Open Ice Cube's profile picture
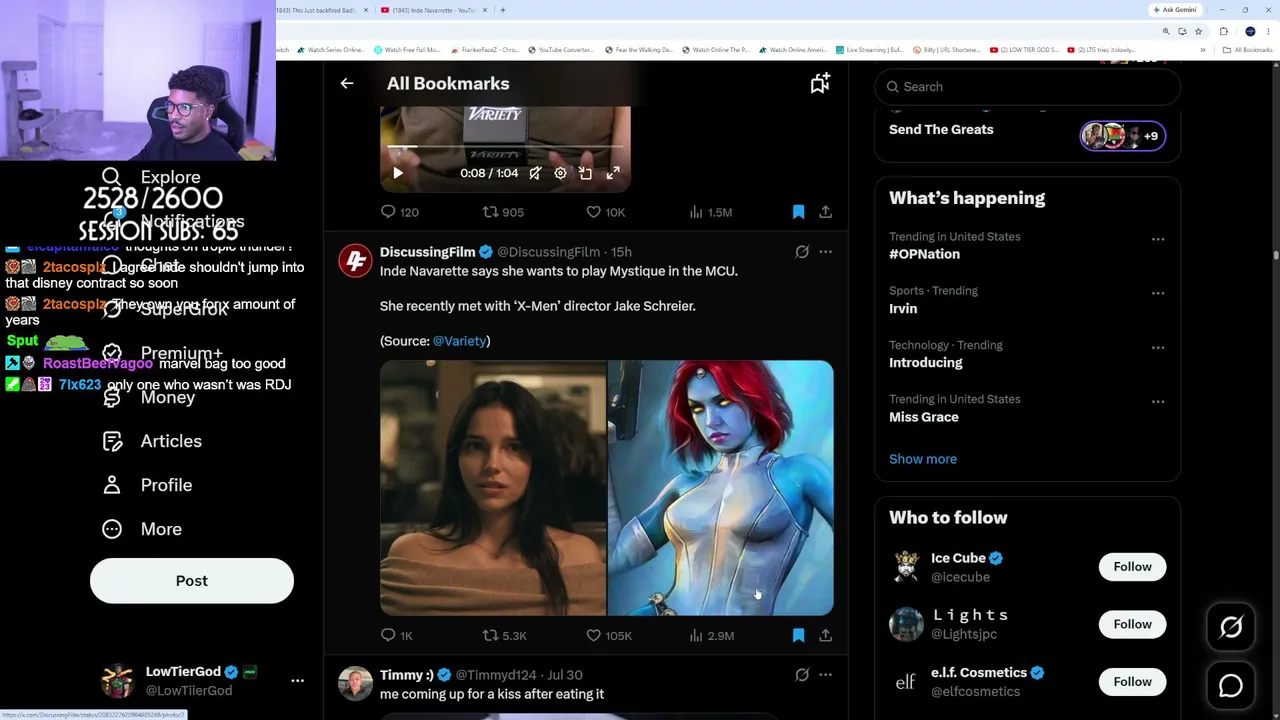The height and width of the screenshot is (720, 1280). tap(906, 567)
